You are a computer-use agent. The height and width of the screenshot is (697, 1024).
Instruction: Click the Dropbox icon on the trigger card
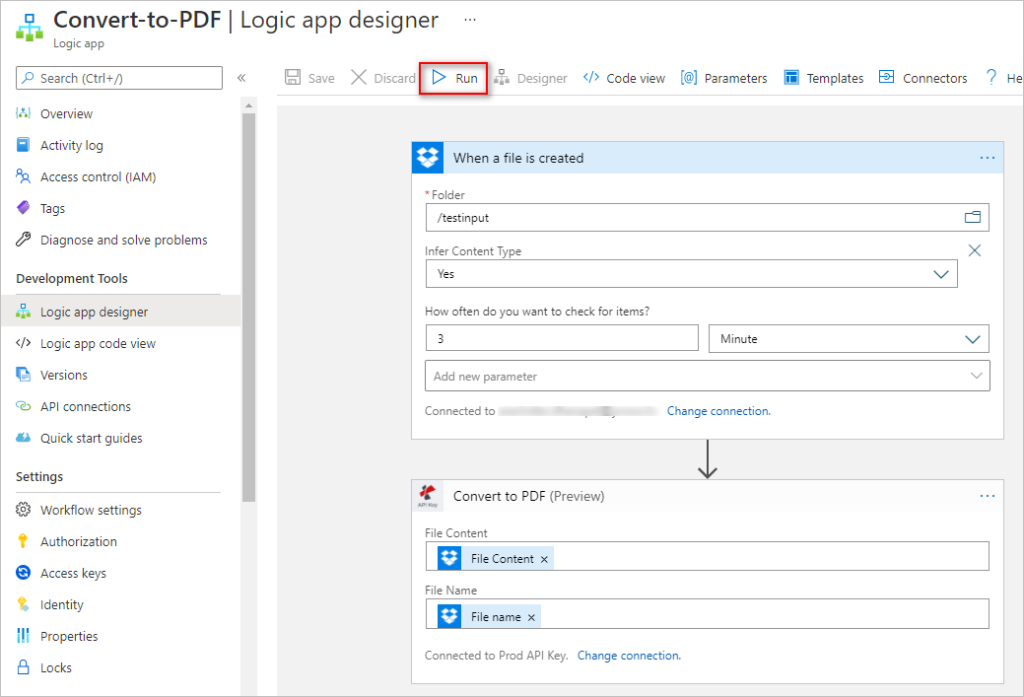(427, 157)
